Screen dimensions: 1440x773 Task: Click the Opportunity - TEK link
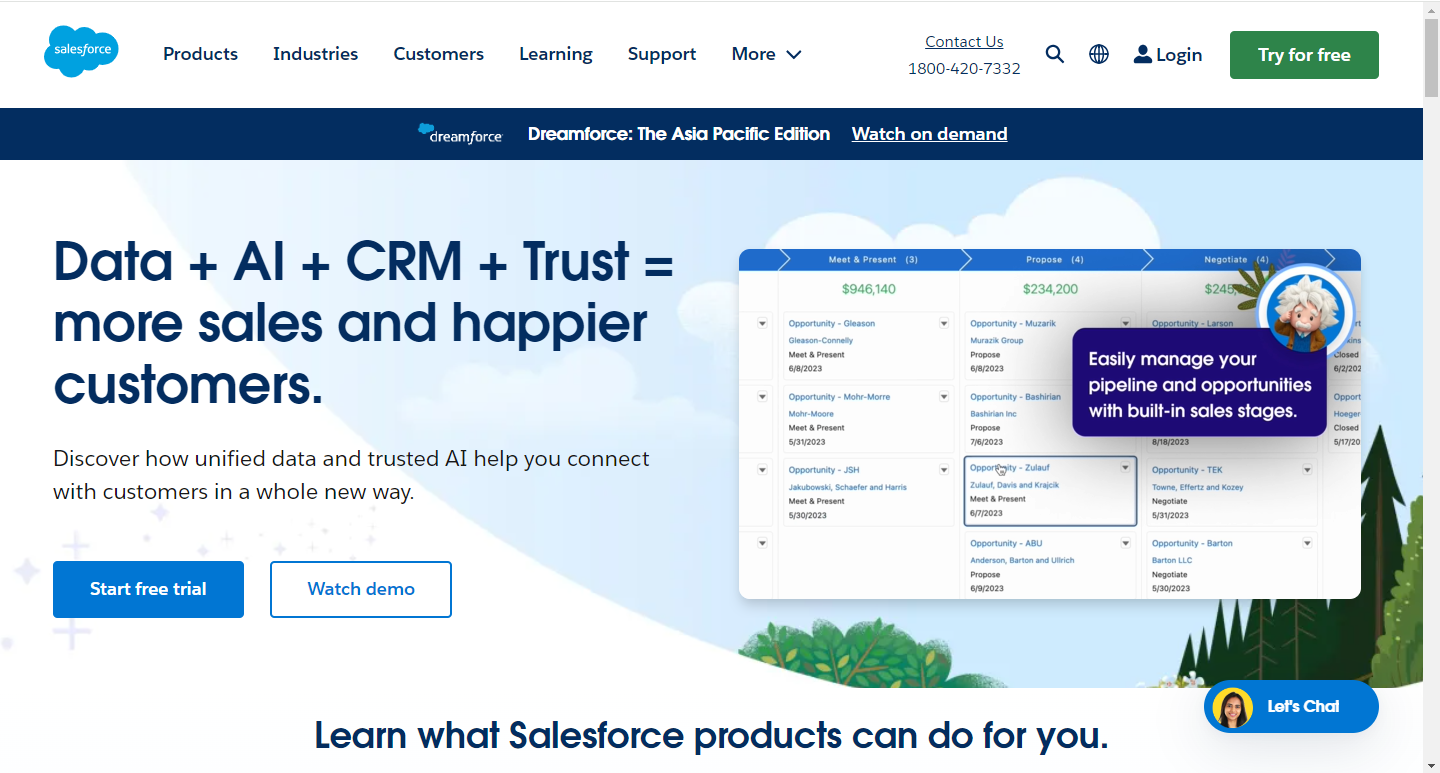pos(1187,470)
